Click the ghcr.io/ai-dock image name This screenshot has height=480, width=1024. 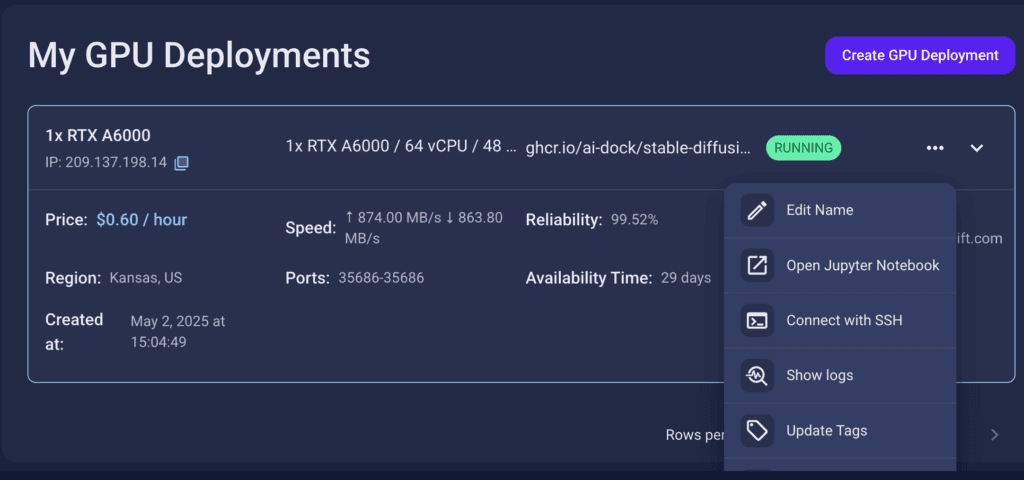(639, 147)
